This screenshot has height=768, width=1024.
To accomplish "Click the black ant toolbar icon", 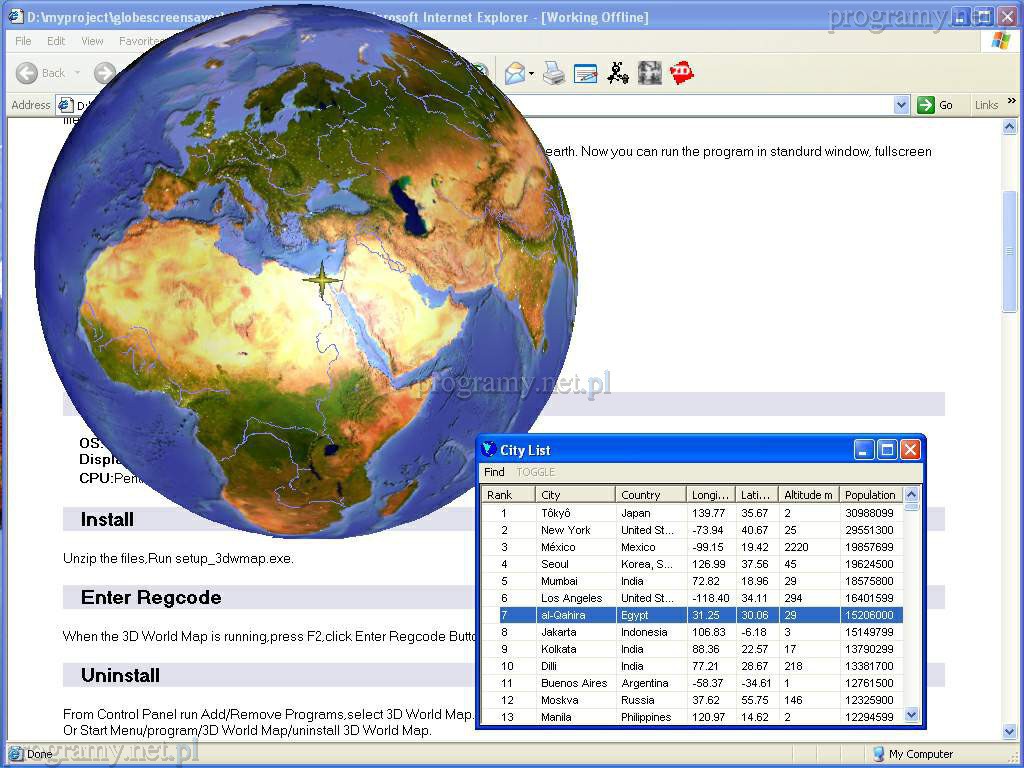I will tap(618, 73).
